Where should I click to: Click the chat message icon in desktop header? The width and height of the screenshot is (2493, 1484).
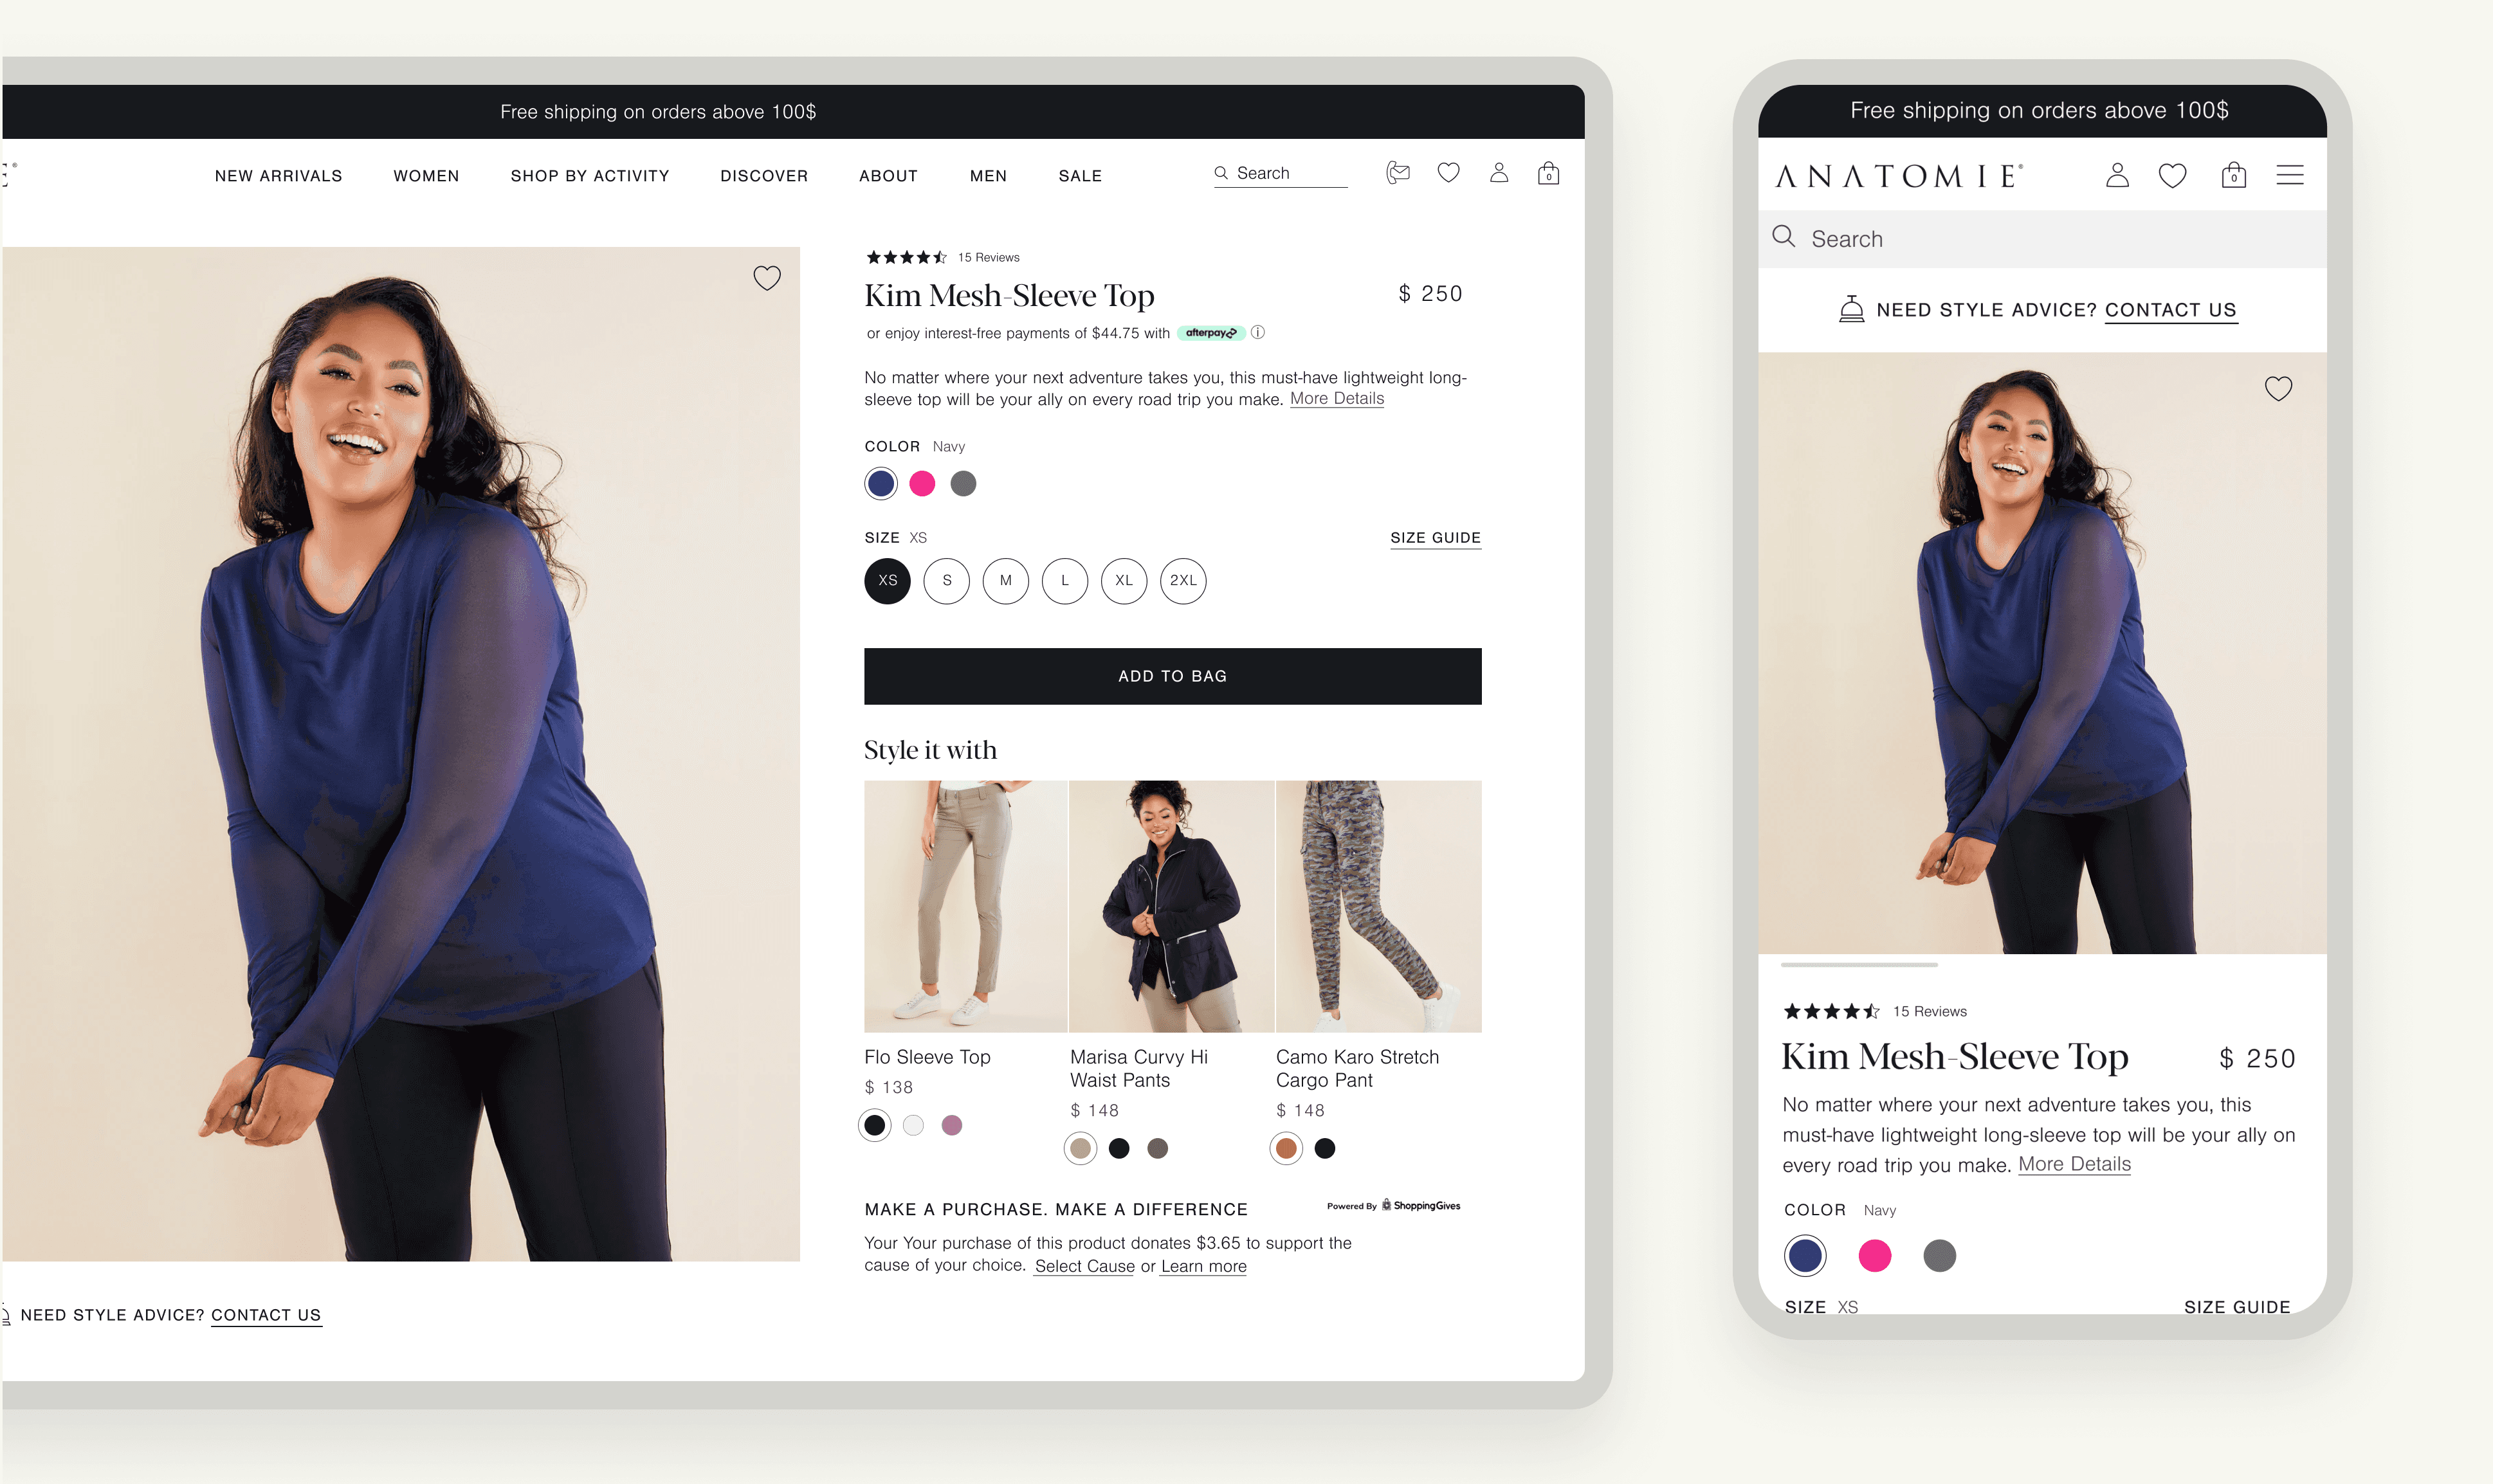(x=1397, y=173)
